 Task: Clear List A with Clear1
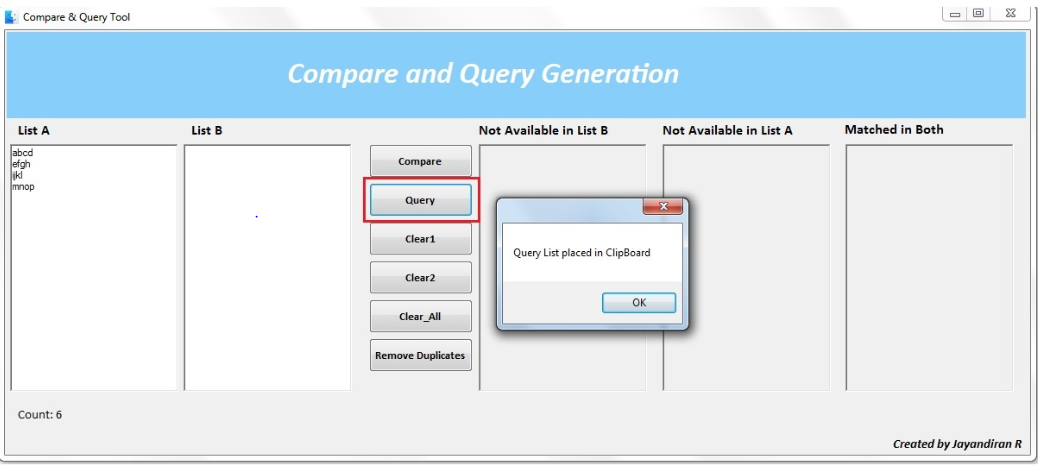click(x=420, y=239)
